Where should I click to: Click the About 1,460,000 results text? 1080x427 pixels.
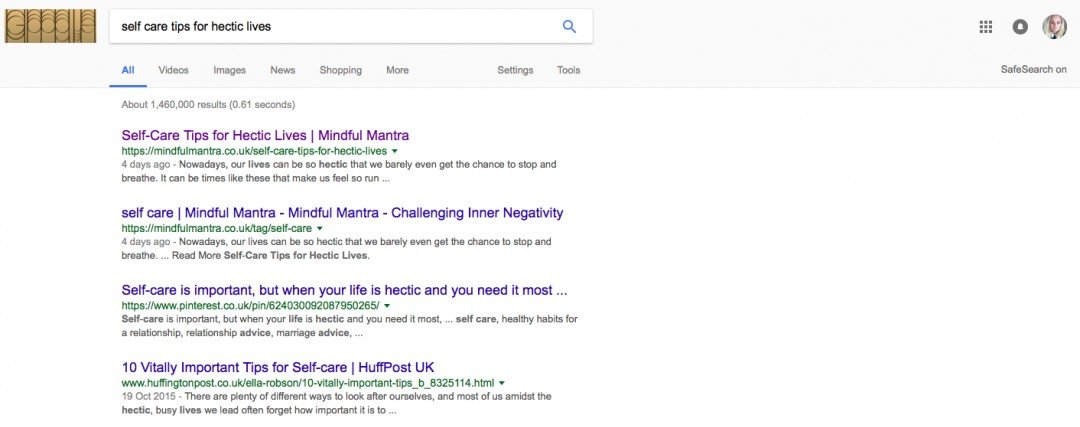pyautogui.click(x=208, y=105)
